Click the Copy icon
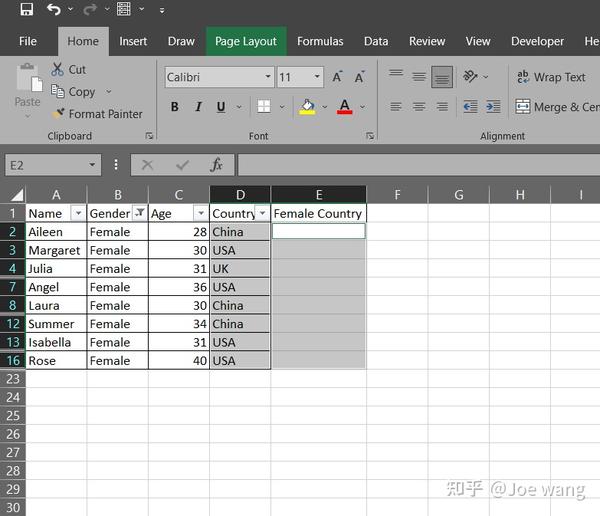The image size is (600, 516). click(57, 91)
